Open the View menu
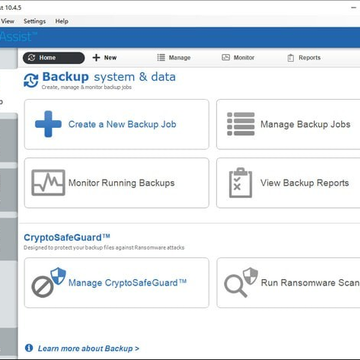 (7, 21)
